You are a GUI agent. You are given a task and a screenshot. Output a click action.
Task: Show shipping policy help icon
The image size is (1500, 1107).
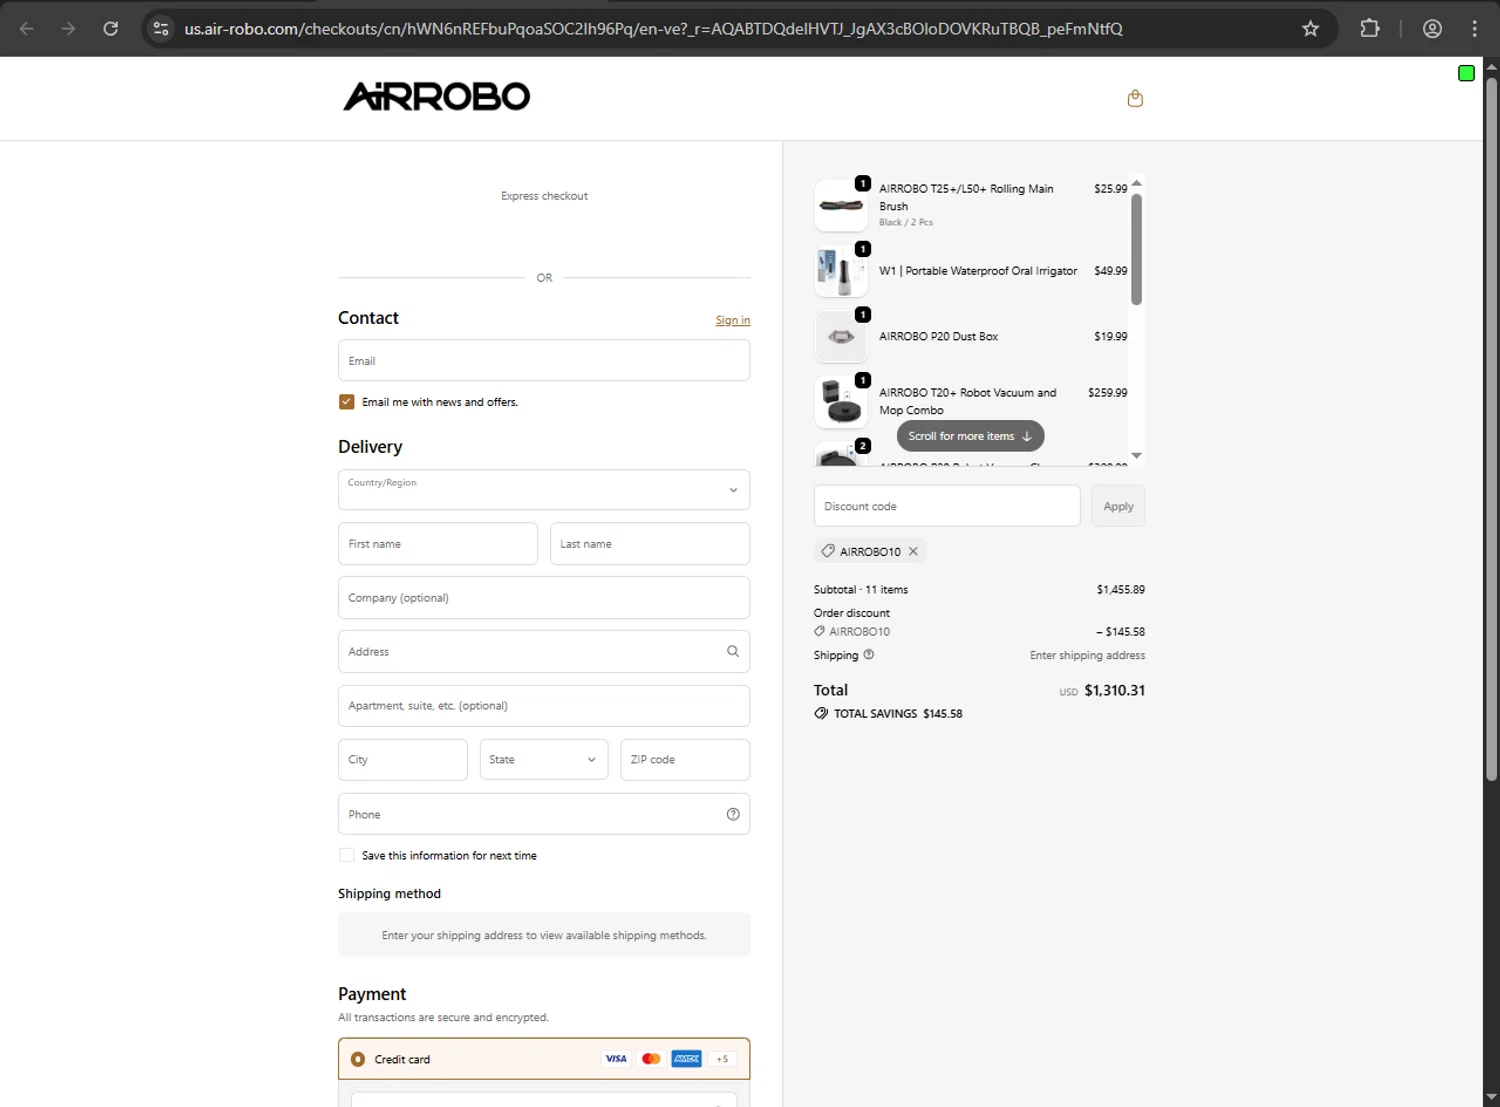[x=869, y=655]
